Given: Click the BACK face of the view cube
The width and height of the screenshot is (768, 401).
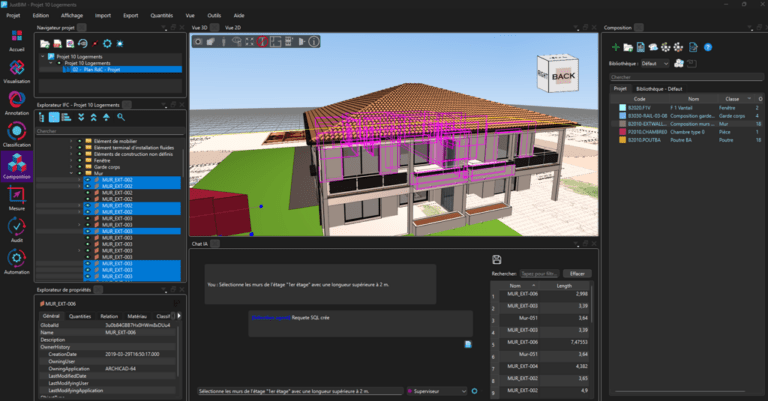Looking at the screenshot, I should [x=564, y=76].
